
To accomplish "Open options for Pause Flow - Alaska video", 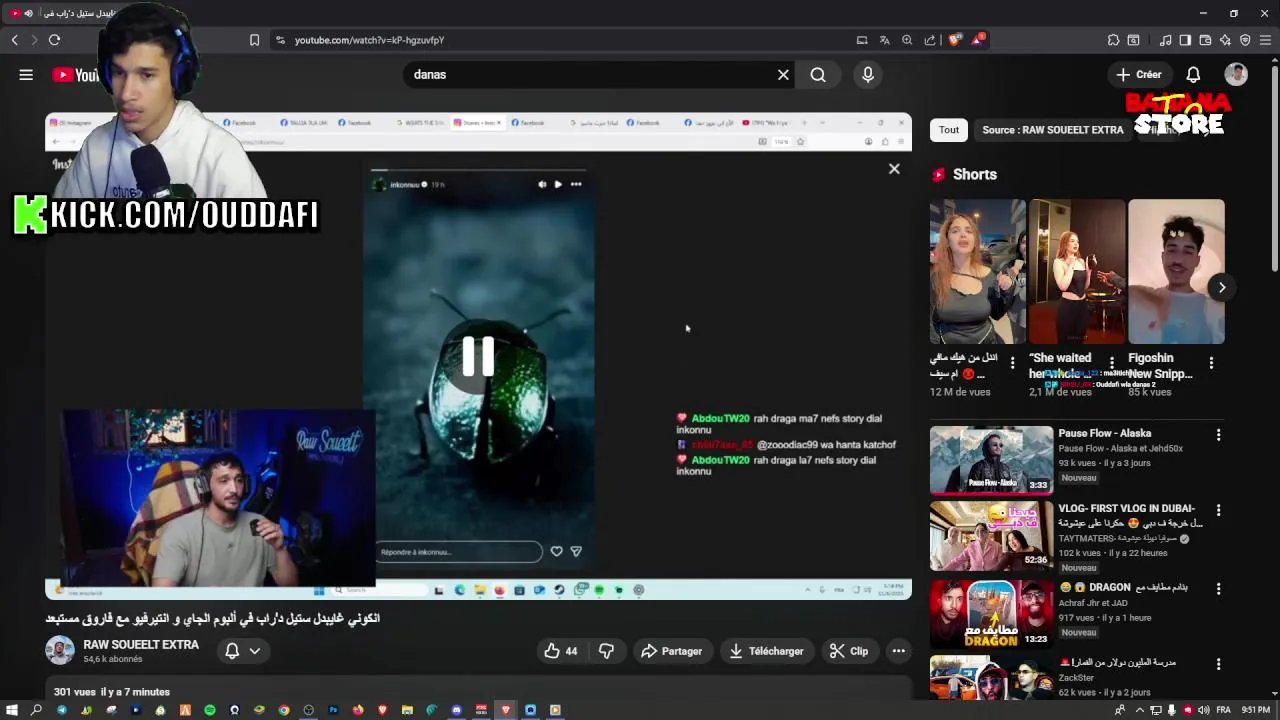I will (1218, 435).
